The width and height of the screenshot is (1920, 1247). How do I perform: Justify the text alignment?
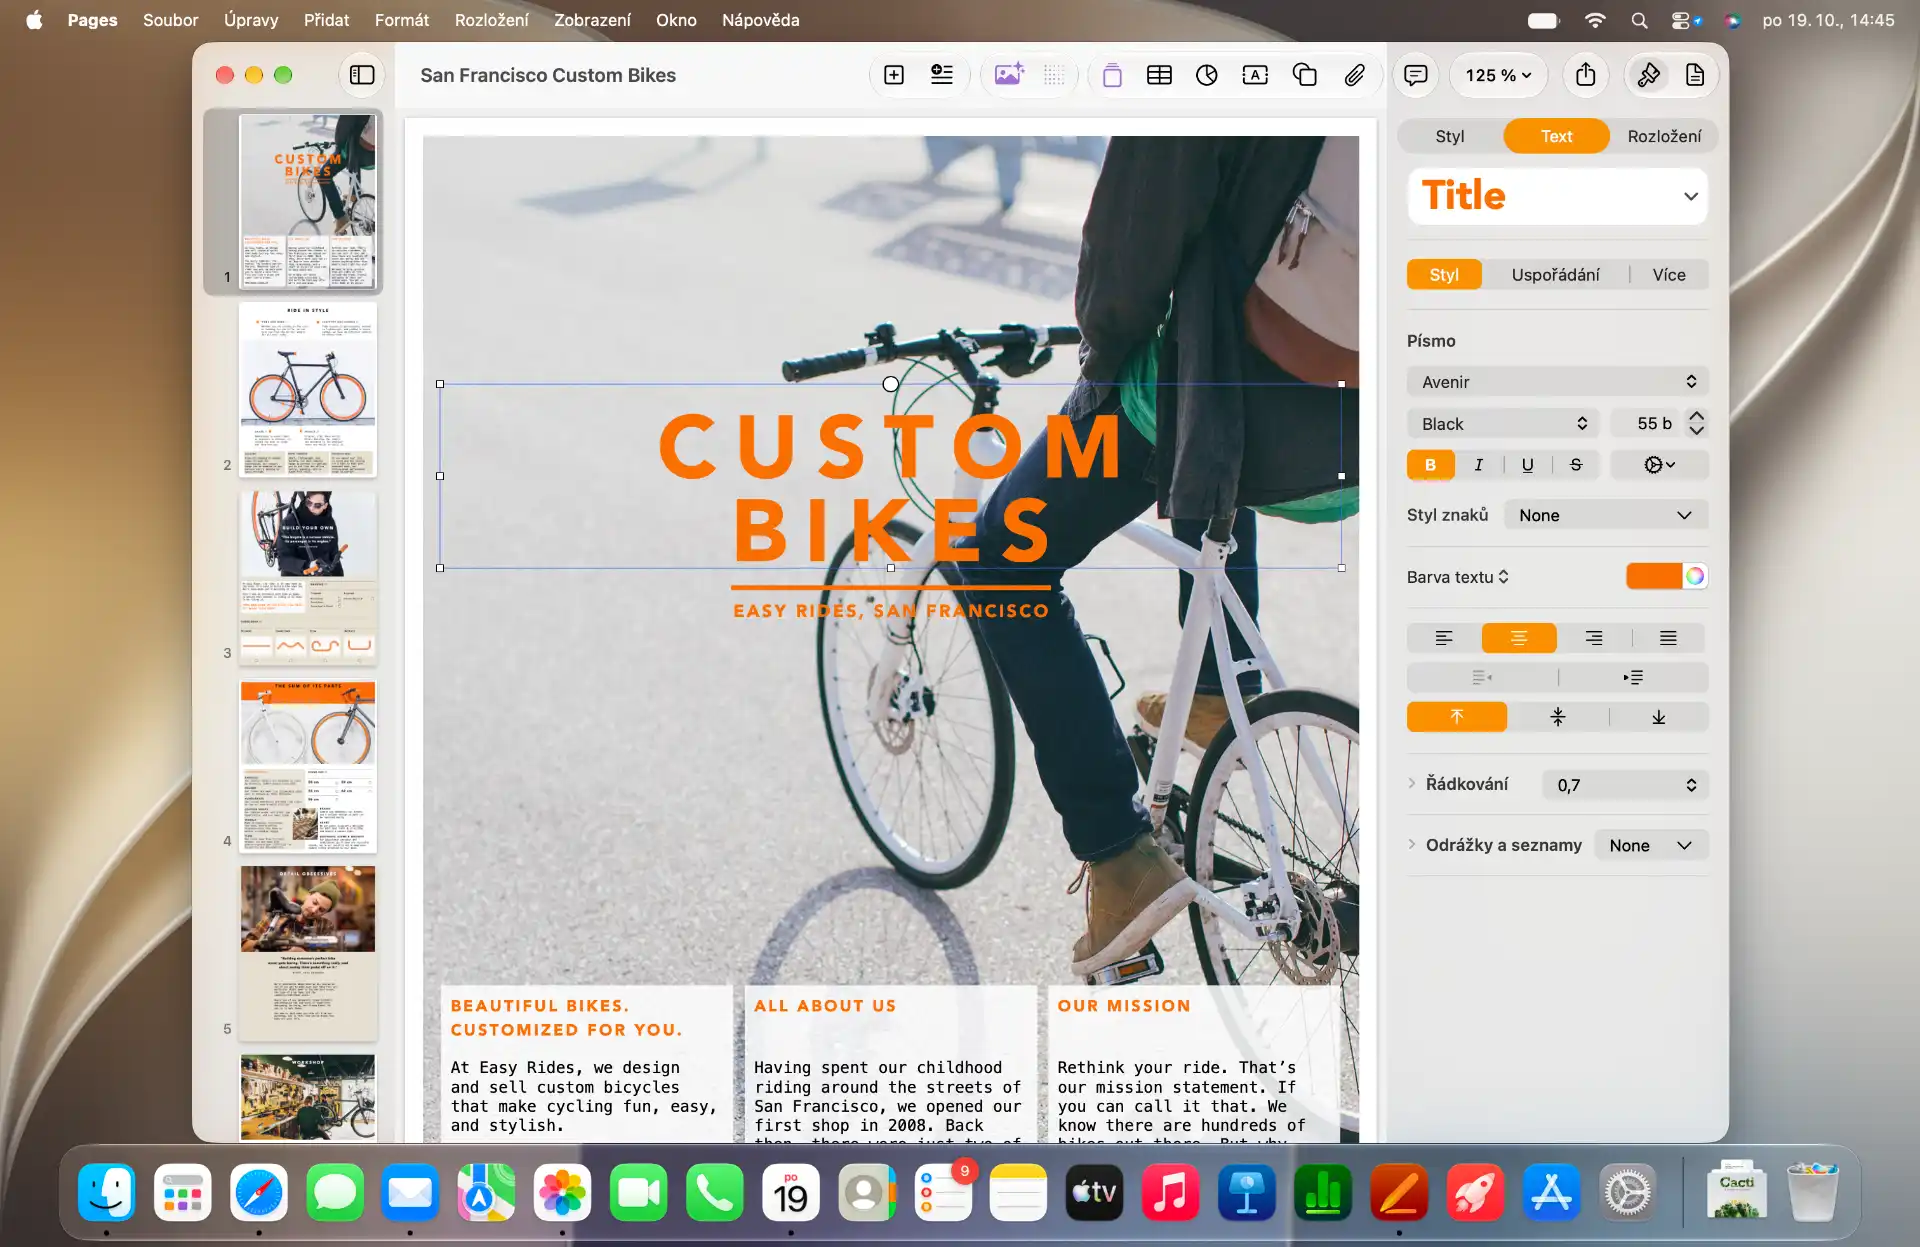point(1668,638)
